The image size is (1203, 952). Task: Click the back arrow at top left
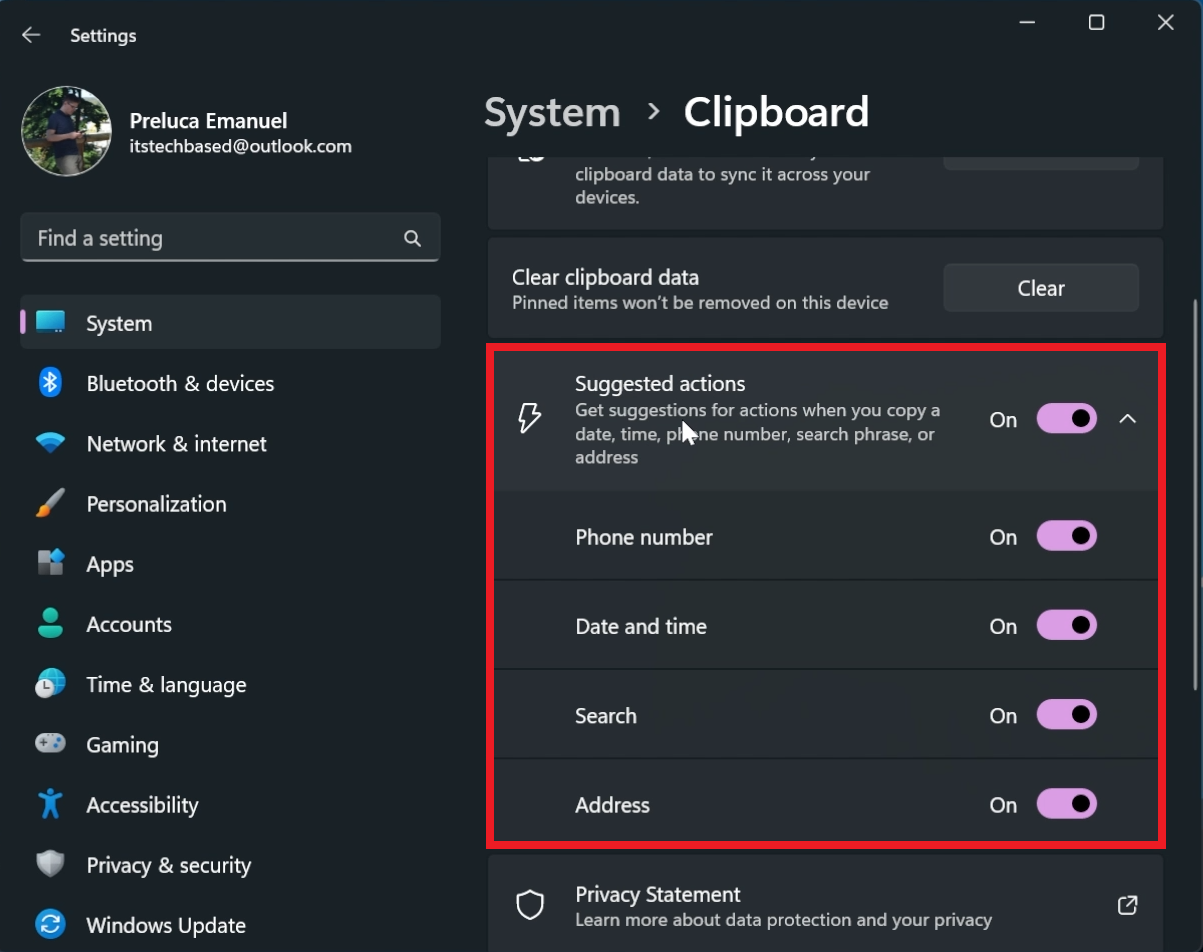point(31,34)
